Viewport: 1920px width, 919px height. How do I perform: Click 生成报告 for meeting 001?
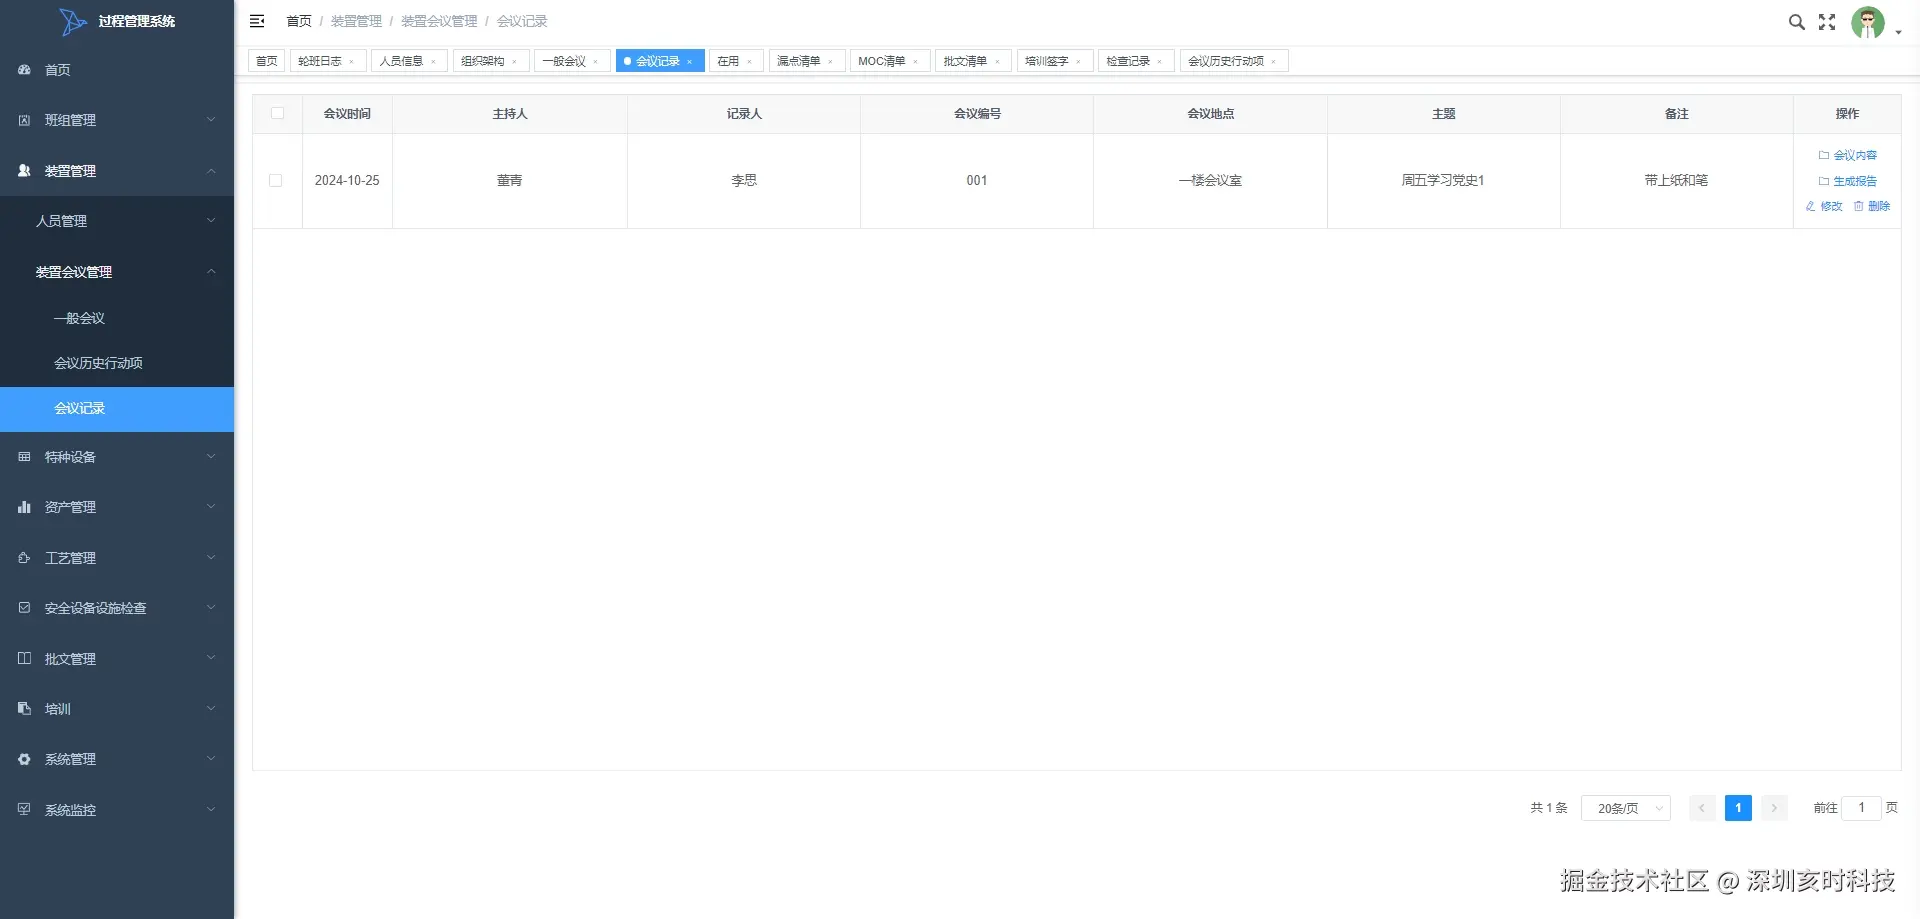pos(1847,181)
